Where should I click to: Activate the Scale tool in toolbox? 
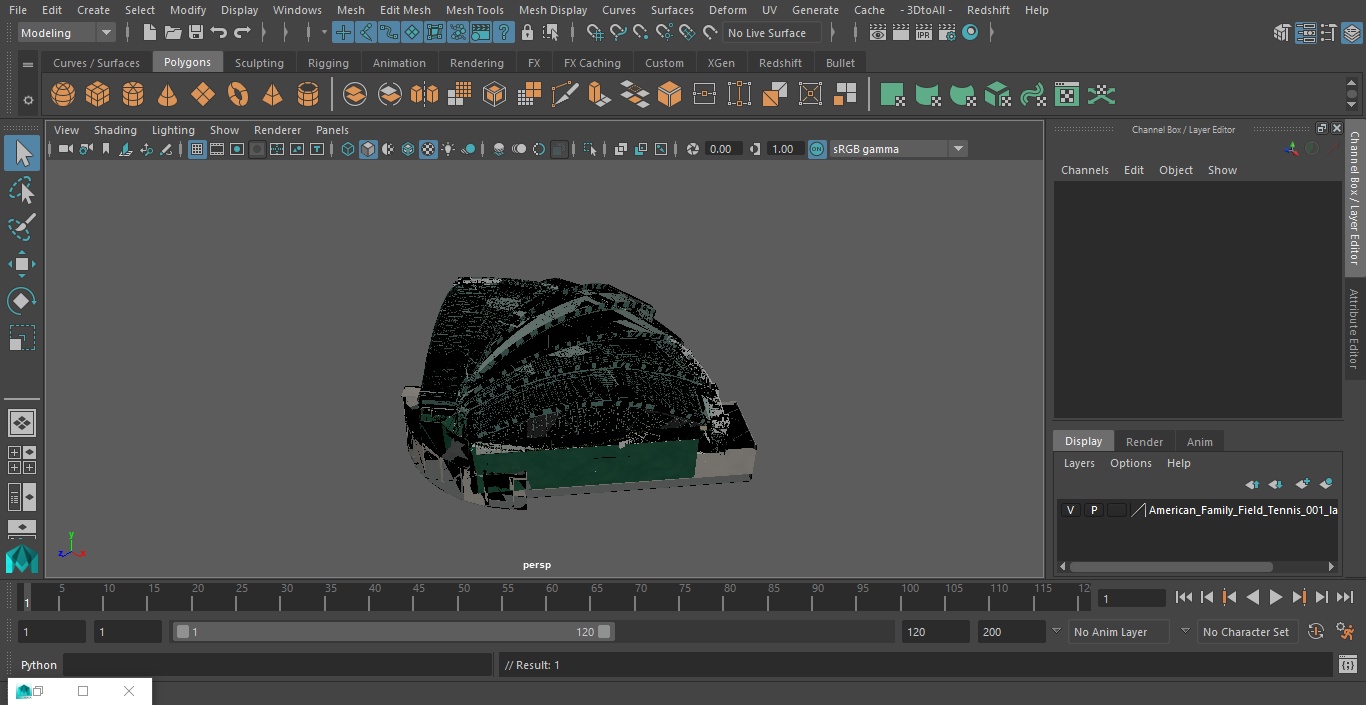22,338
